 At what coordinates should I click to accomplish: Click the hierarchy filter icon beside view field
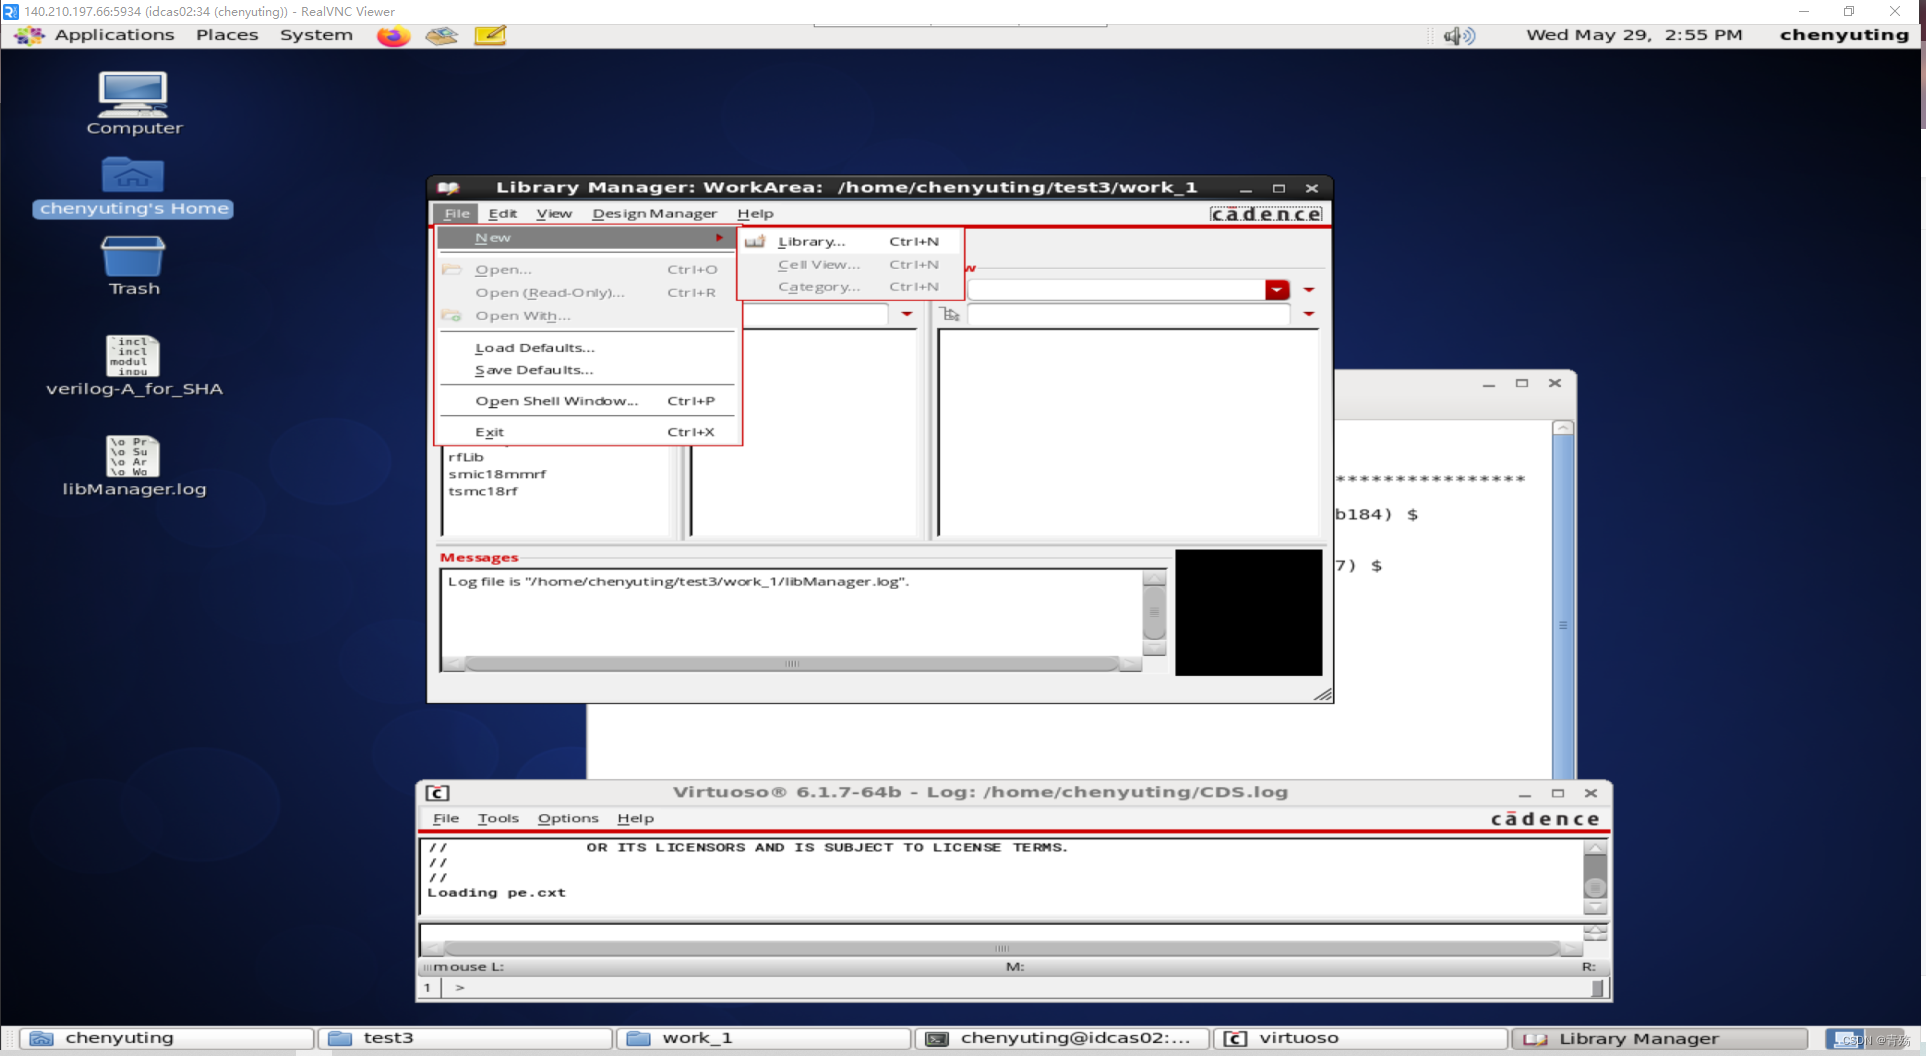950,314
